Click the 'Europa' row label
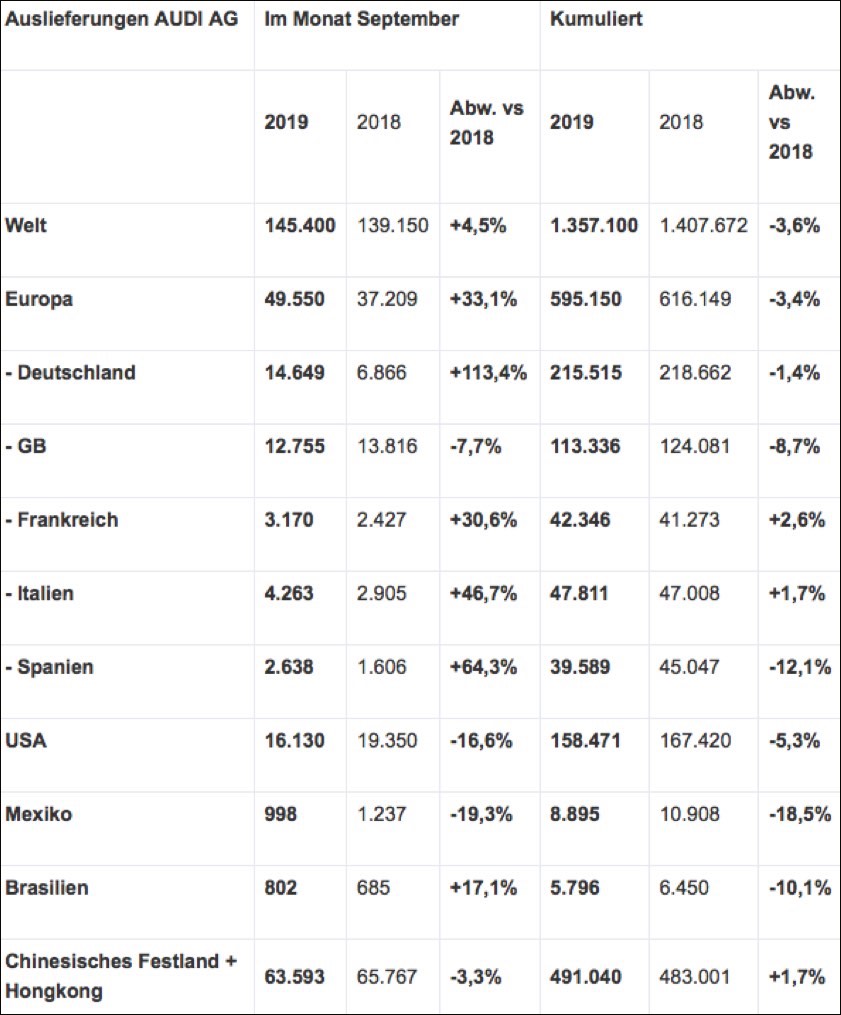The width and height of the screenshot is (841, 1015). tap(38, 299)
